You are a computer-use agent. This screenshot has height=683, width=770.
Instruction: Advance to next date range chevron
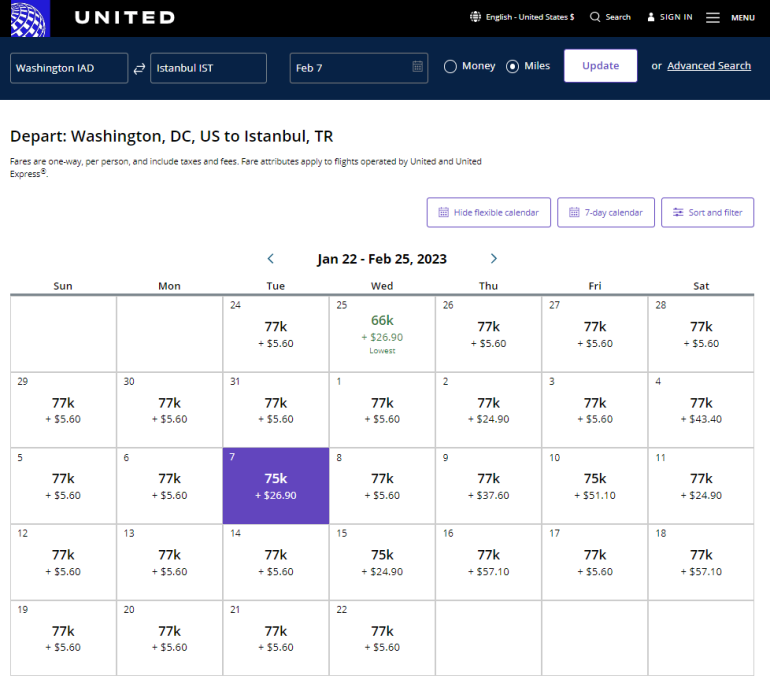coord(493,259)
